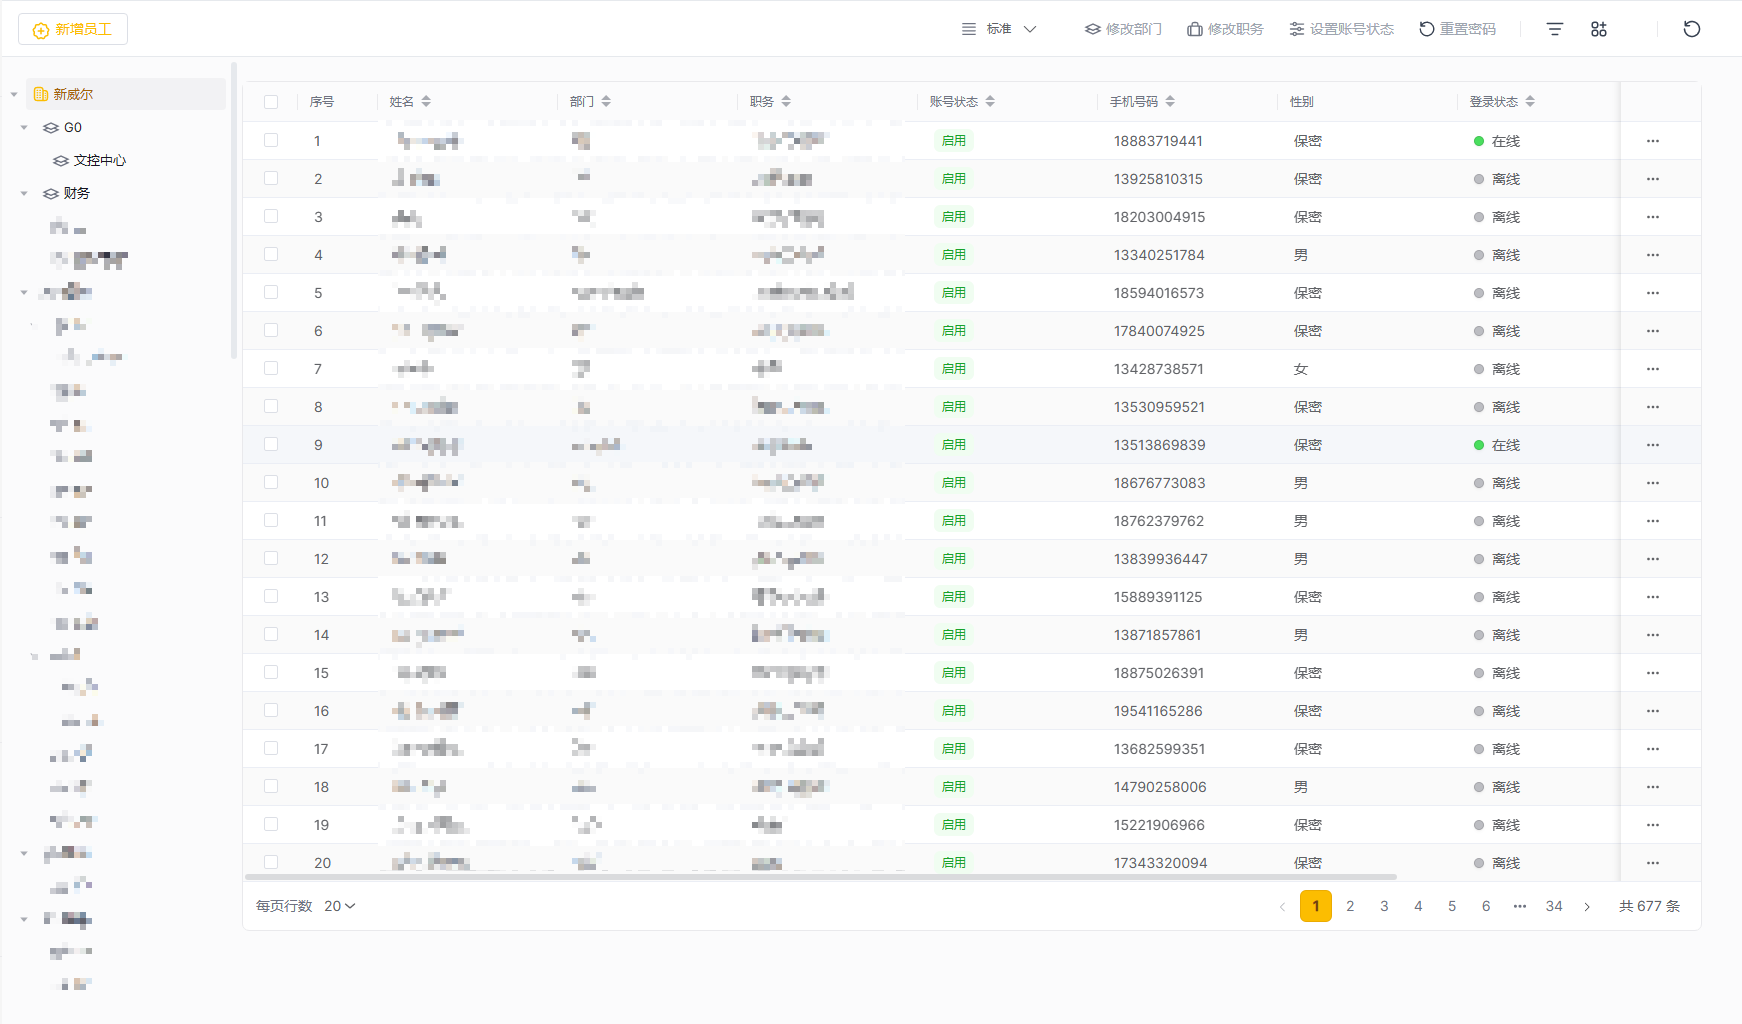
Task: Click the department tree vertical scrollbar
Action: pyautogui.click(x=233, y=210)
